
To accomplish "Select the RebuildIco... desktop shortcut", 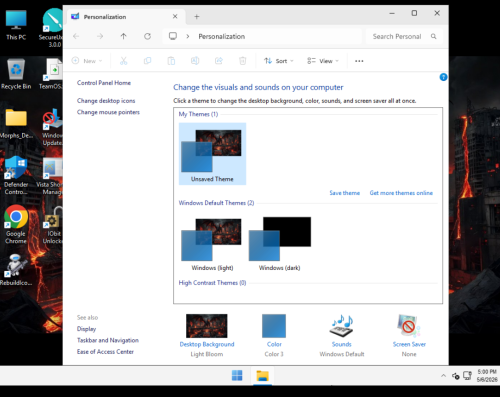I will (16, 270).
